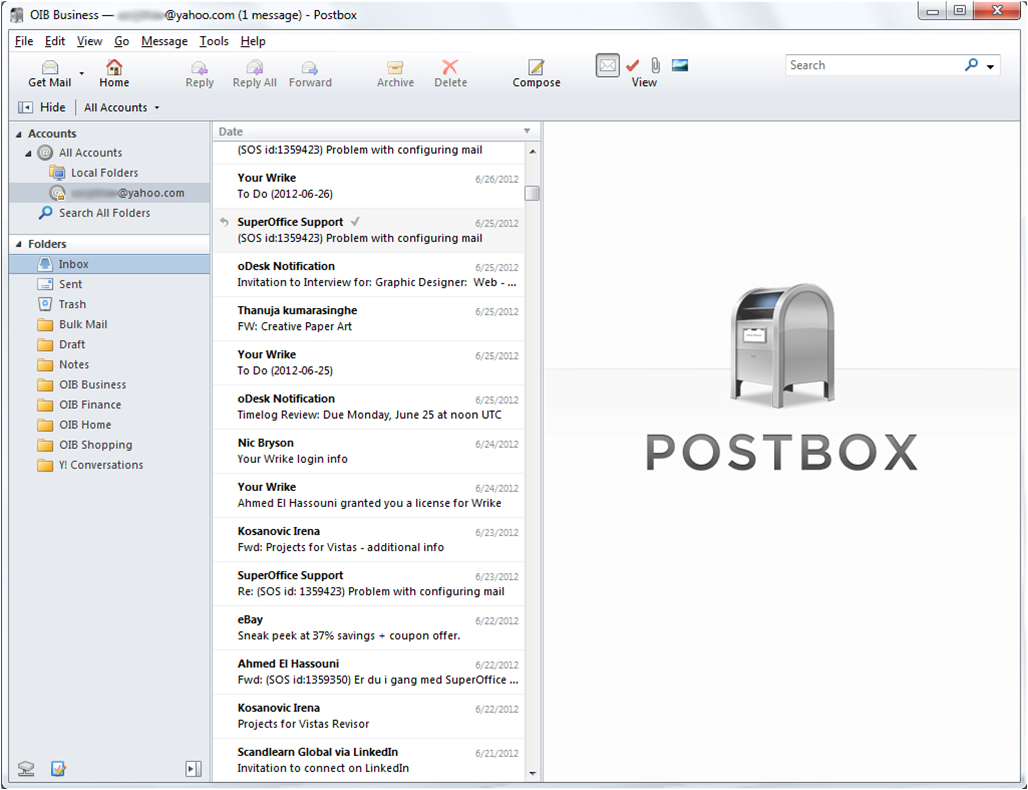Go to the Home toolbar icon
Viewport: 1028px width, 790px height.
point(114,68)
